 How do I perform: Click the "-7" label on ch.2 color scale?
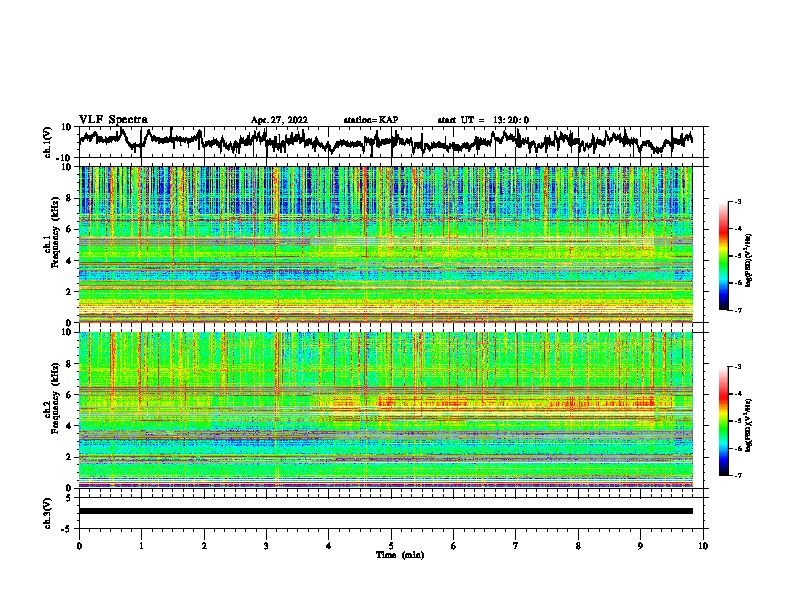tap(737, 476)
